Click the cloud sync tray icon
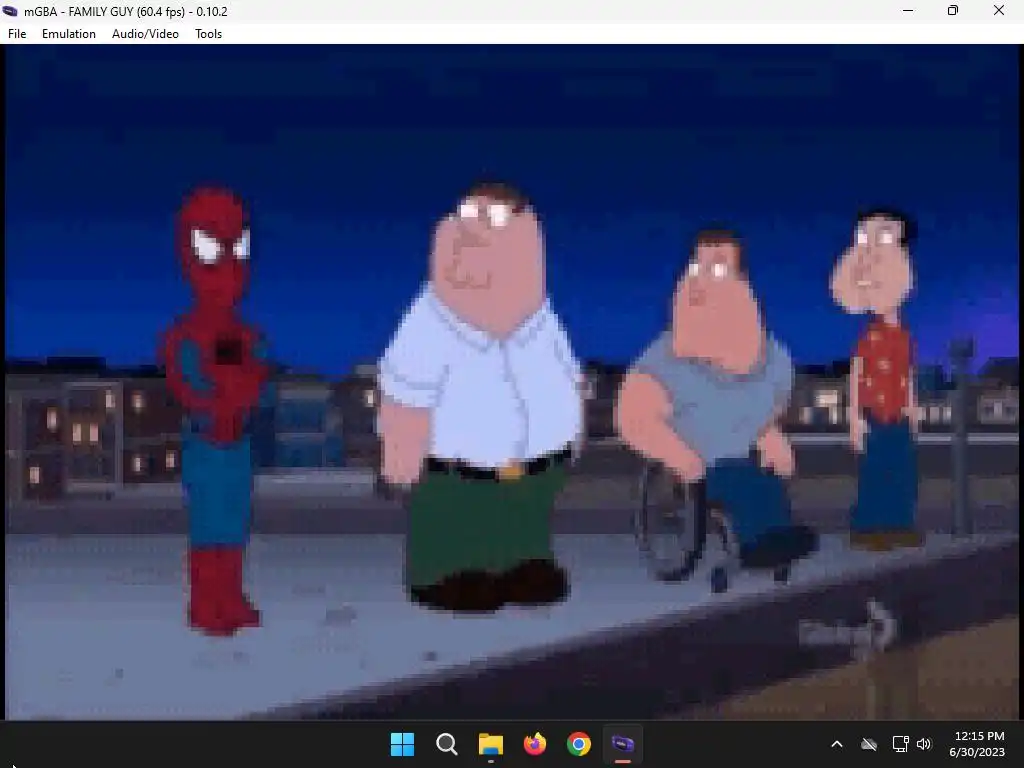Viewport: 1024px width, 768px height. [869, 744]
